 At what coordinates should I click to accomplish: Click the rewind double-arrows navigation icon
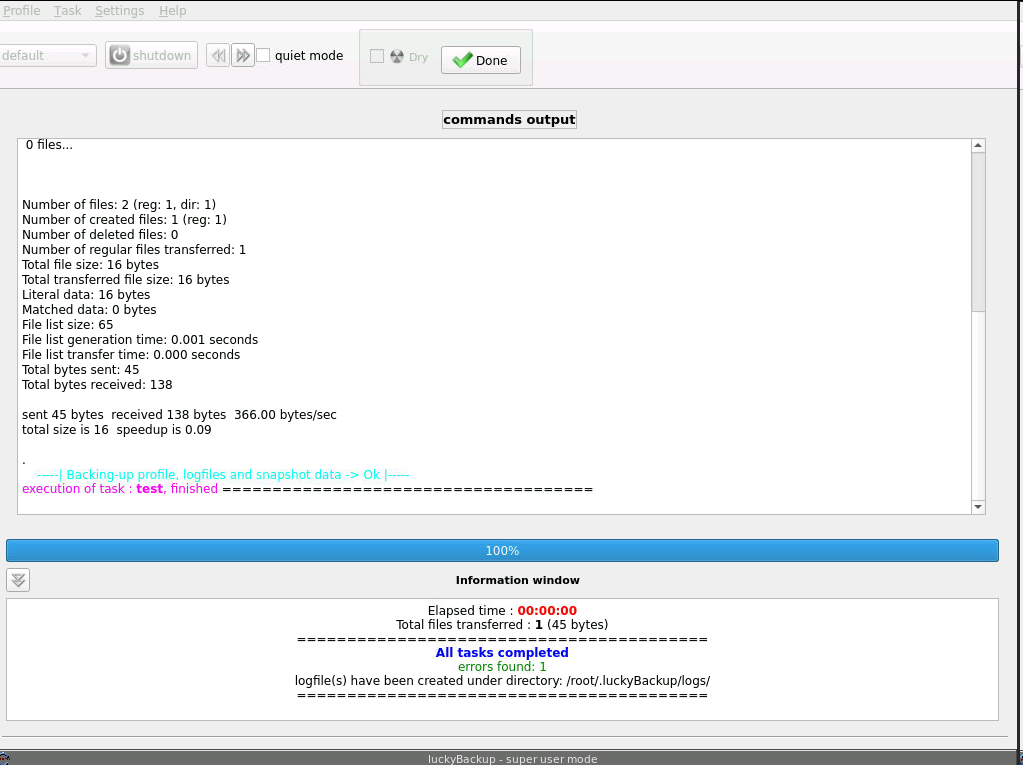coord(217,55)
